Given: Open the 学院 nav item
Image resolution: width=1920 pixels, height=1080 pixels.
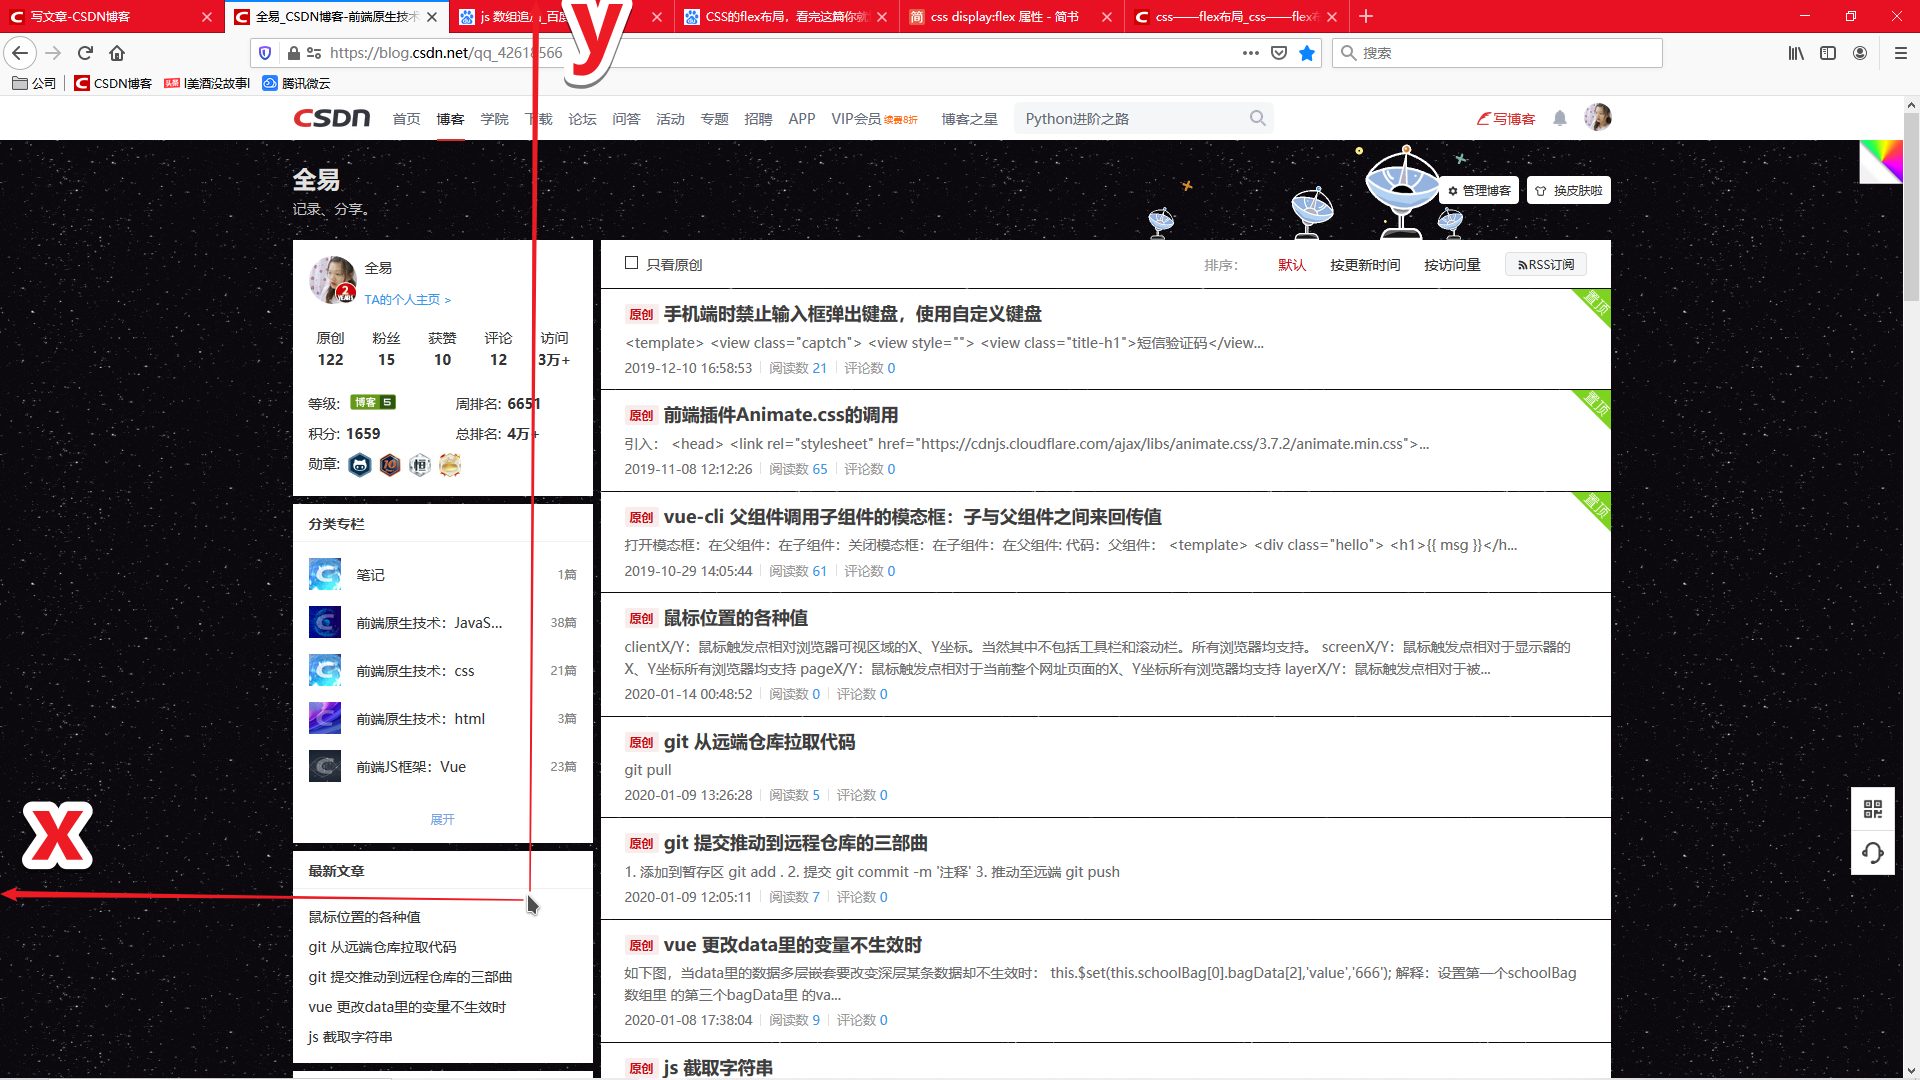Looking at the screenshot, I should [x=494, y=118].
